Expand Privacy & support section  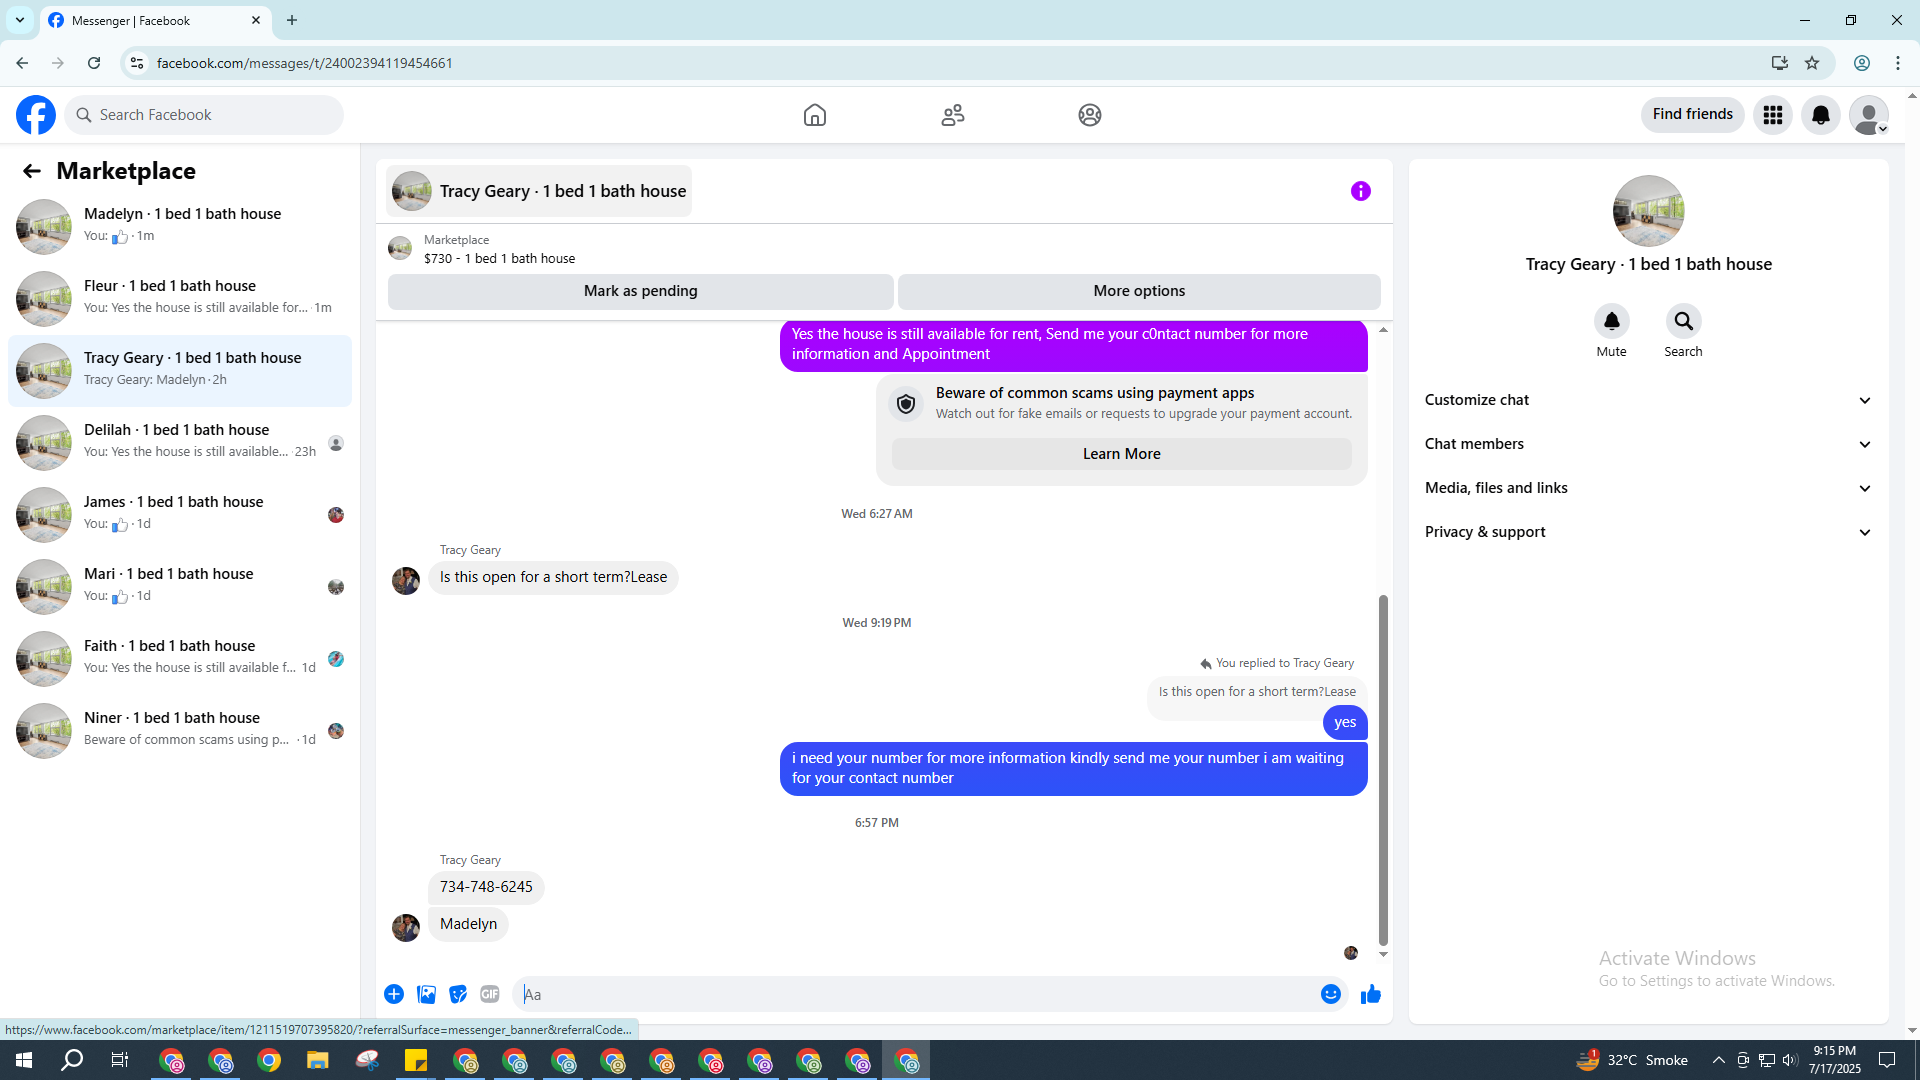[1649, 532]
